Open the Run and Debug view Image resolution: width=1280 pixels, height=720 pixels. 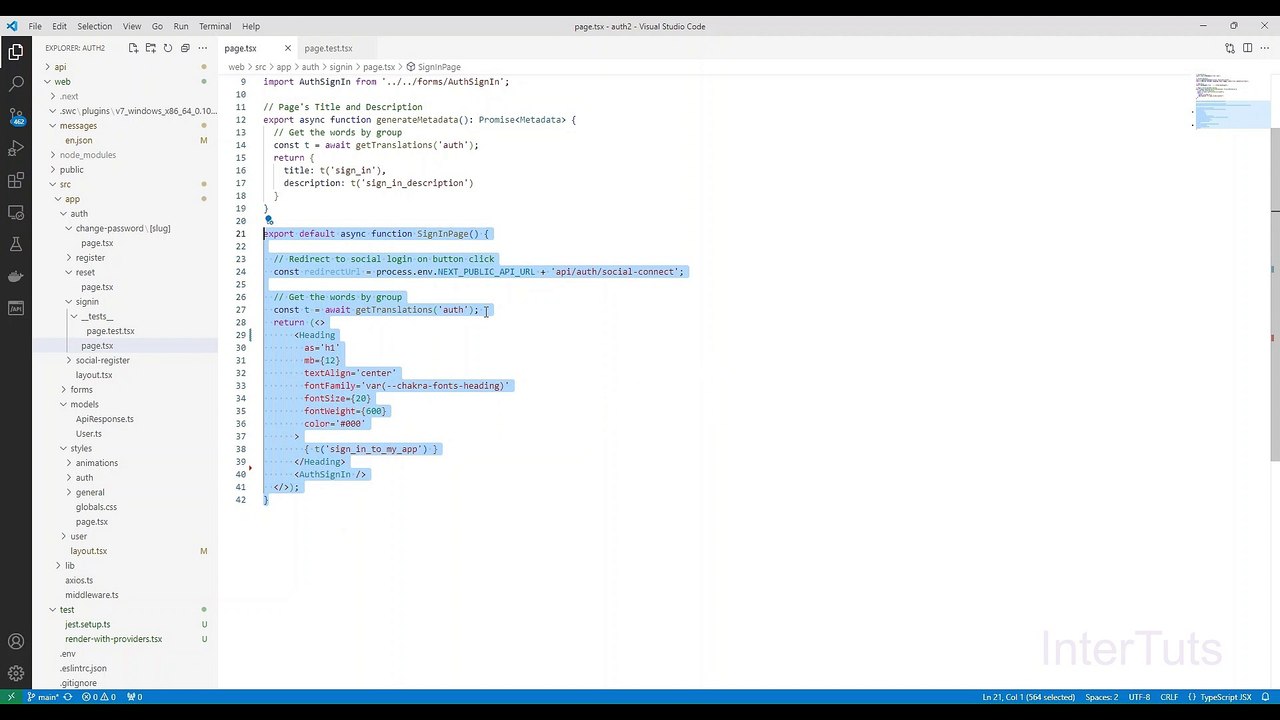tap(16, 148)
